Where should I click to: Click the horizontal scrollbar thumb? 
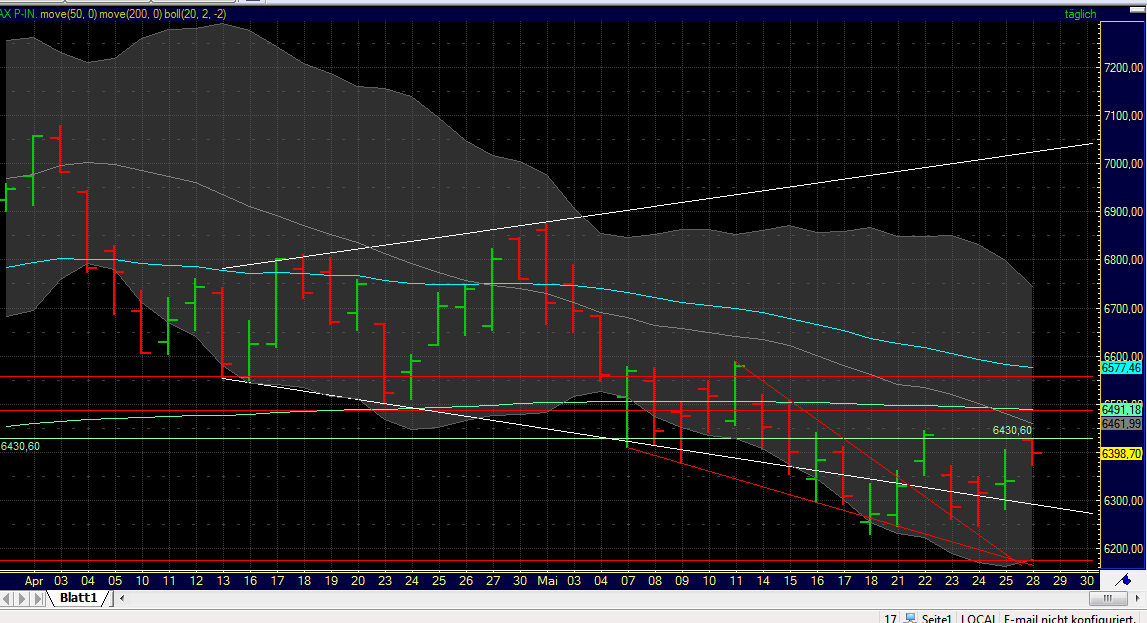click(1108, 598)
